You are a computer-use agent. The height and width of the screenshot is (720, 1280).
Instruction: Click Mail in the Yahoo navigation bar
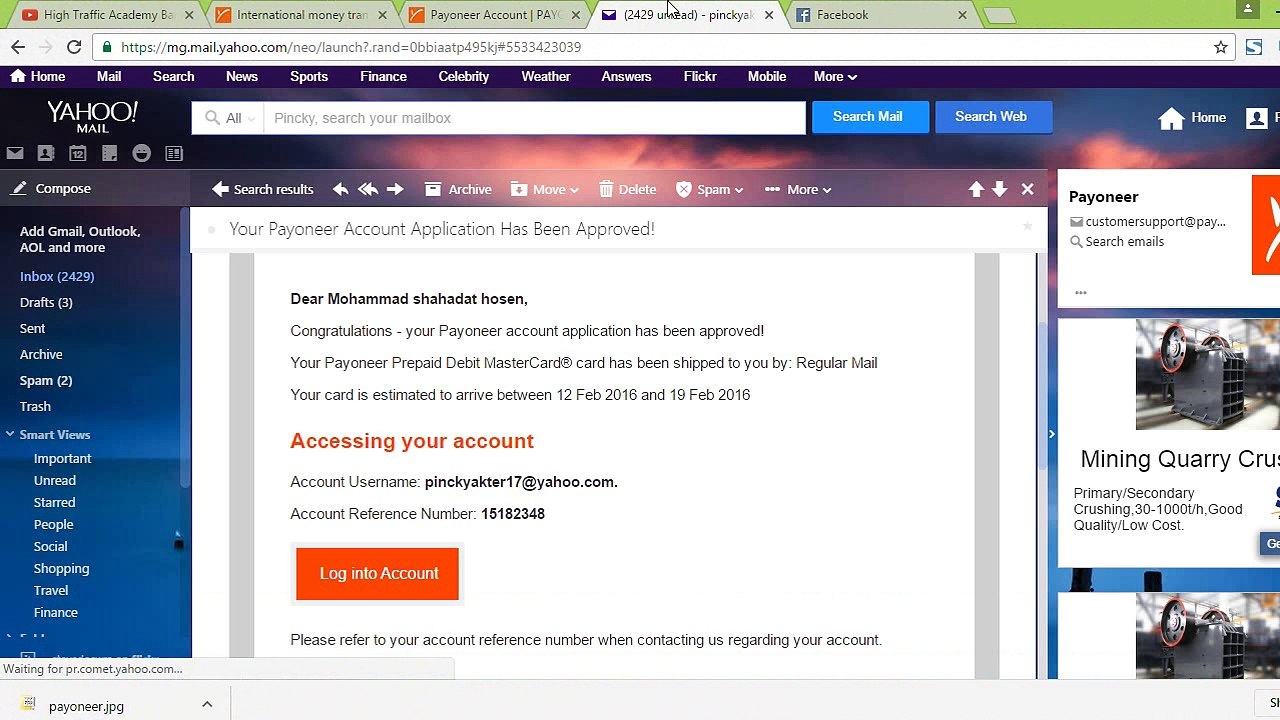(x=109, y=76)
